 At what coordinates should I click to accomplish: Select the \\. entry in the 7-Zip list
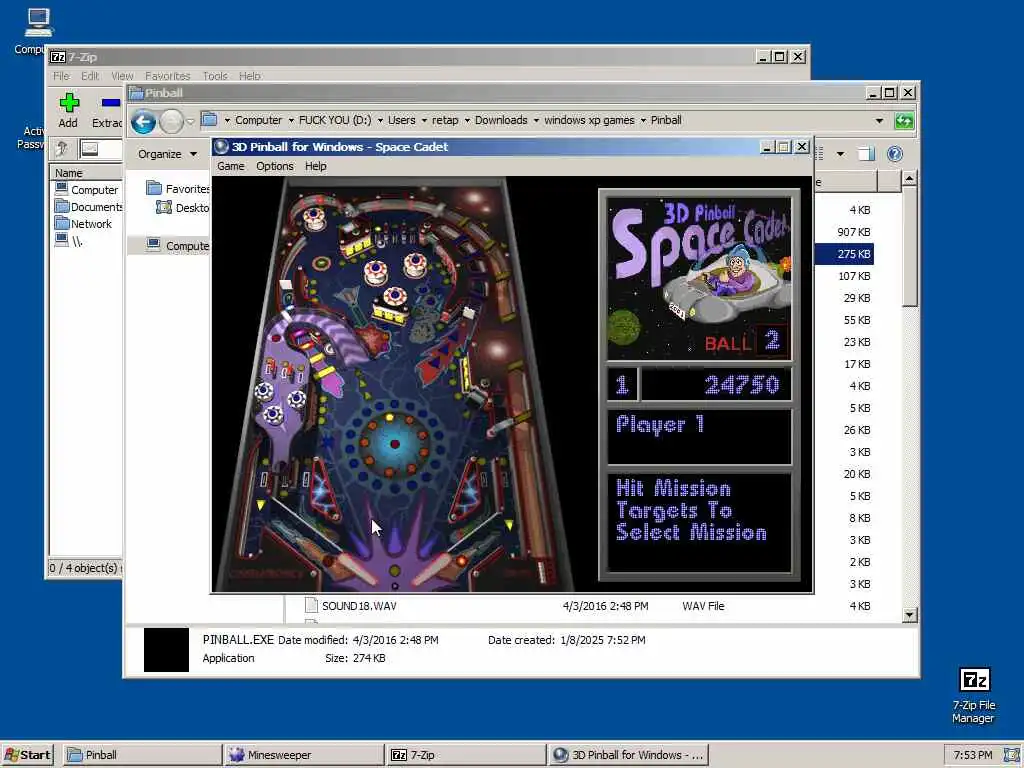[69, 240]
